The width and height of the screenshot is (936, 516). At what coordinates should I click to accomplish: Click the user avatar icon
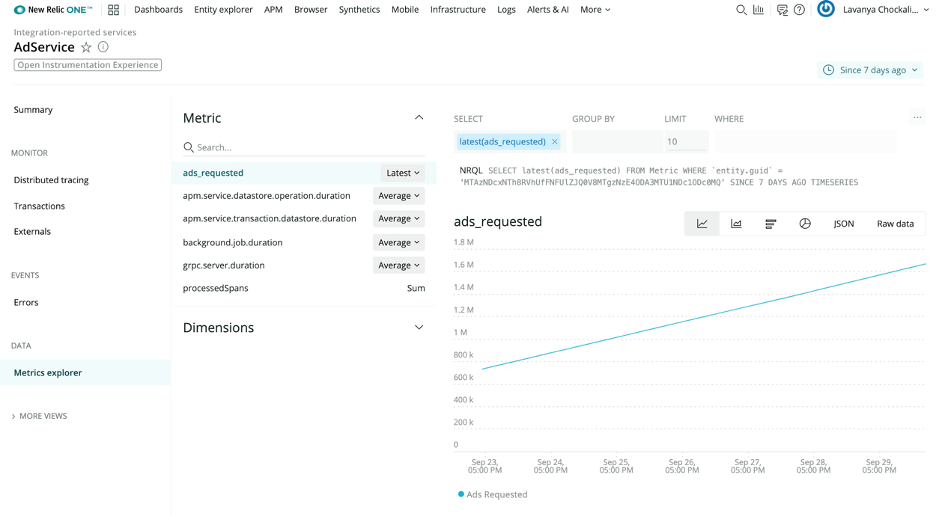826,9
